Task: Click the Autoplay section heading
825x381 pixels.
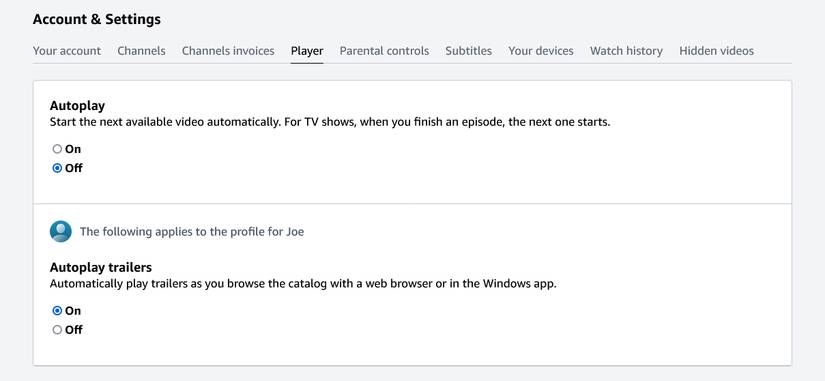Action: point(77,105)
